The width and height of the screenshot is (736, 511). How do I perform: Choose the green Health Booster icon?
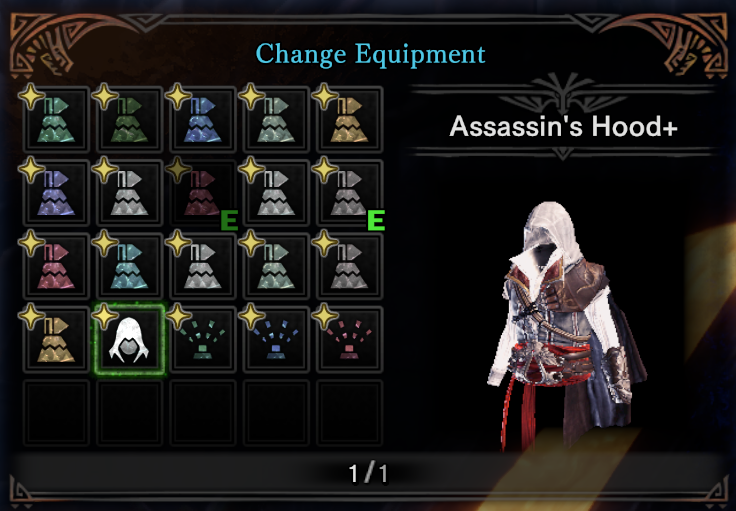[203, 340]
